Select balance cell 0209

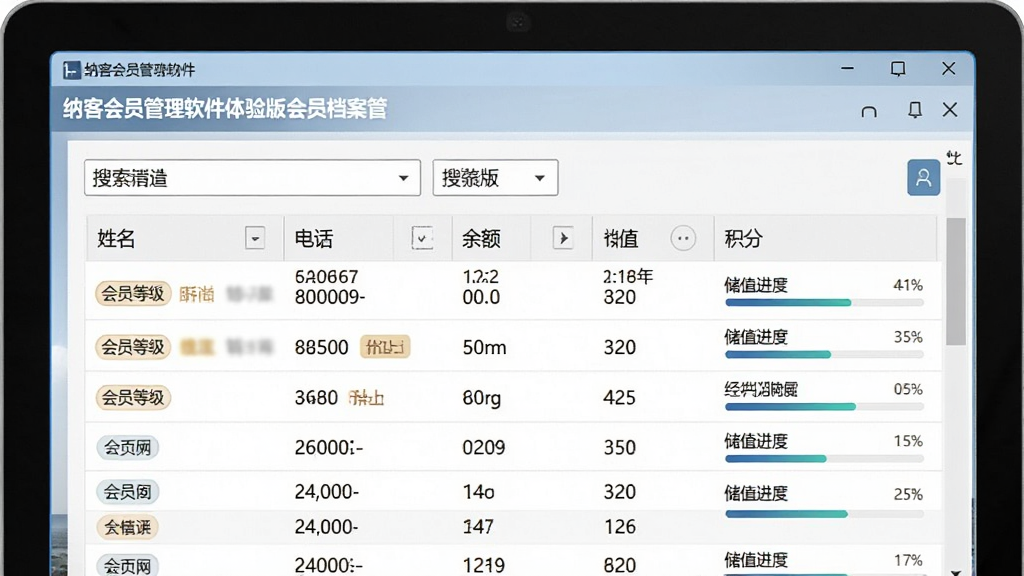click(x=483, y=447)
